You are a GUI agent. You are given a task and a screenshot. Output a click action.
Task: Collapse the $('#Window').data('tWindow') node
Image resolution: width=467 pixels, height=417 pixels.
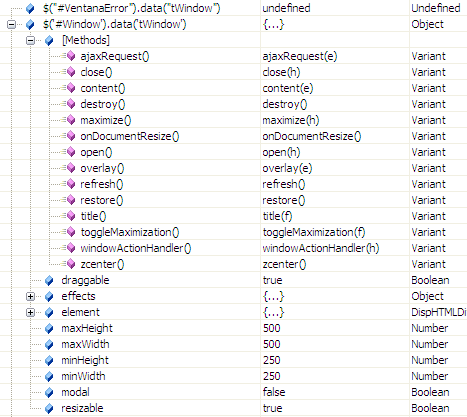coord(11,24)
